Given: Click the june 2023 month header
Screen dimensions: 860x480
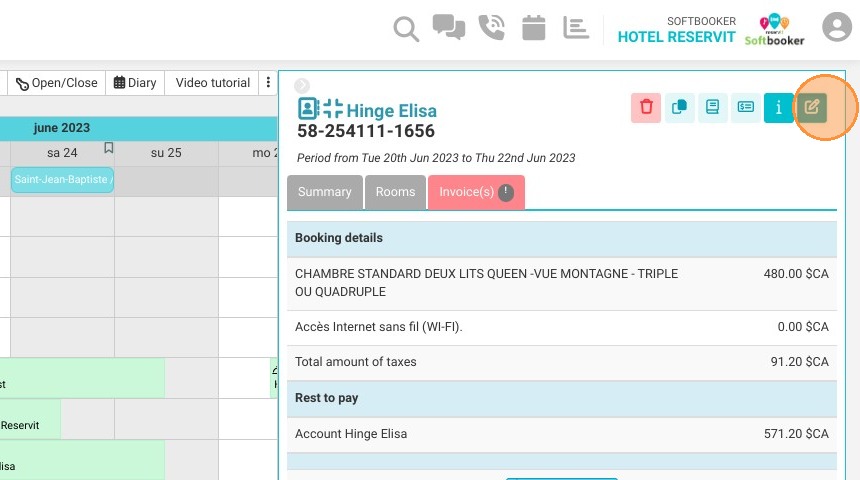Looking at the screenshot, I should (x=61, y=128).
